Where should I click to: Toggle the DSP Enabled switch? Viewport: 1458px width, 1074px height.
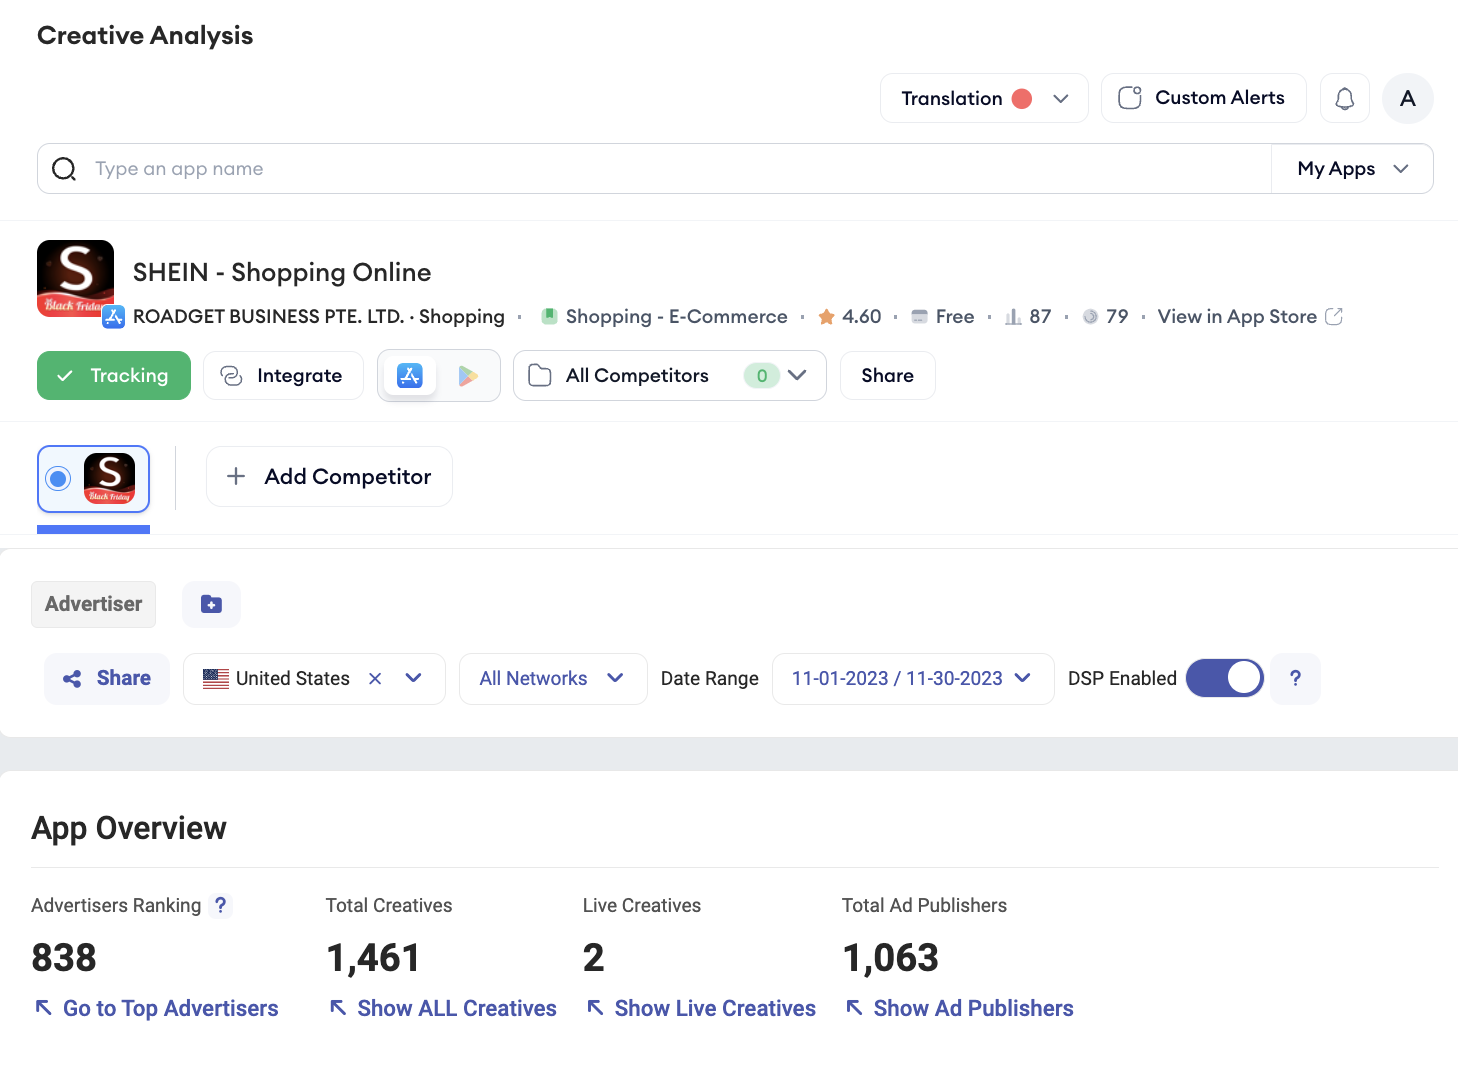[x=1224, y=678]
